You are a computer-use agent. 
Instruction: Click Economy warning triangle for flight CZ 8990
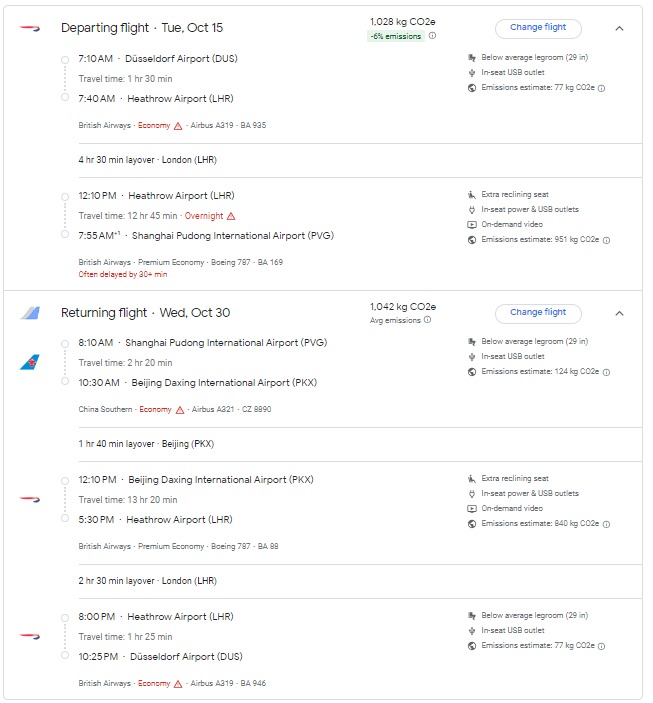point(180,410)
